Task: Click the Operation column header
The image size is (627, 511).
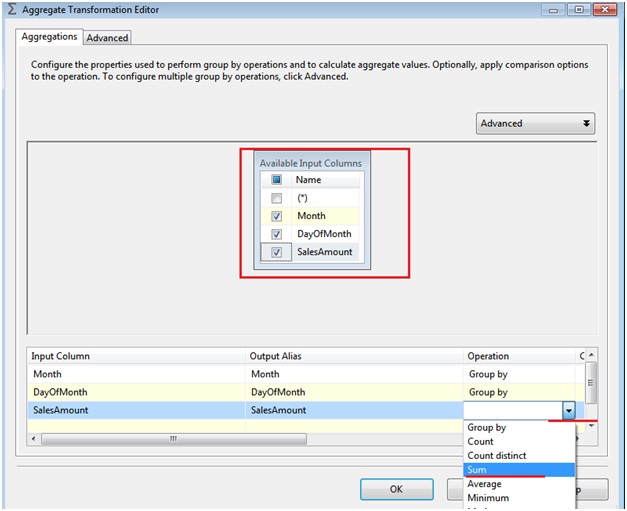Action: (519, 356)
